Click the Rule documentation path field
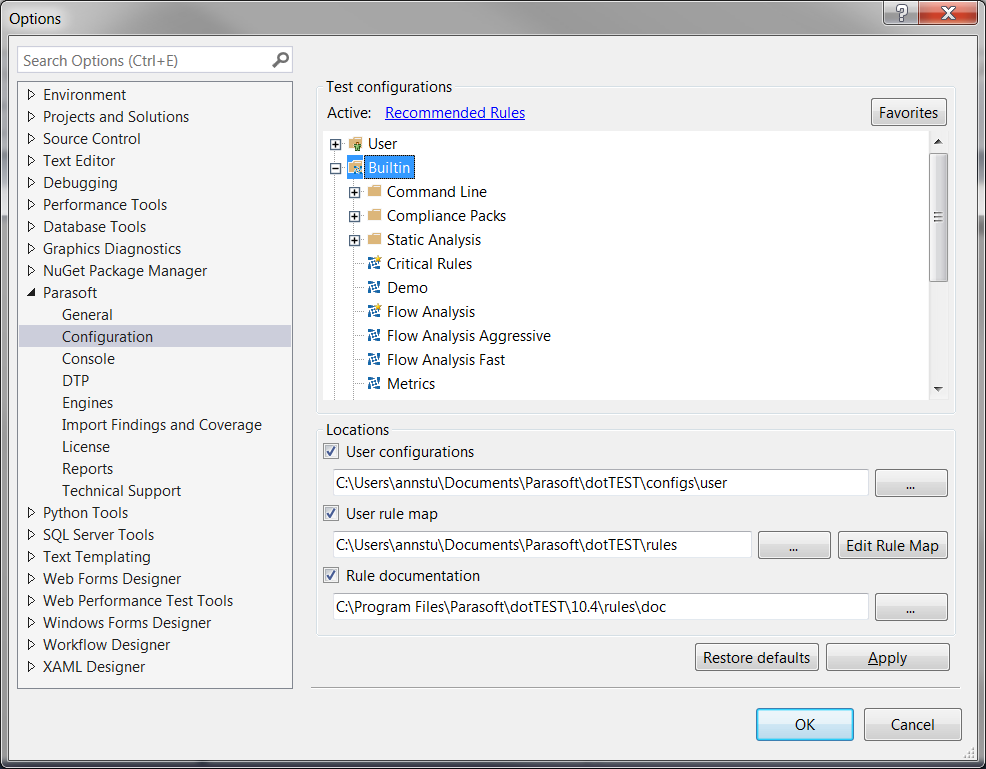986x769 pixels. [x=601, y=607]
